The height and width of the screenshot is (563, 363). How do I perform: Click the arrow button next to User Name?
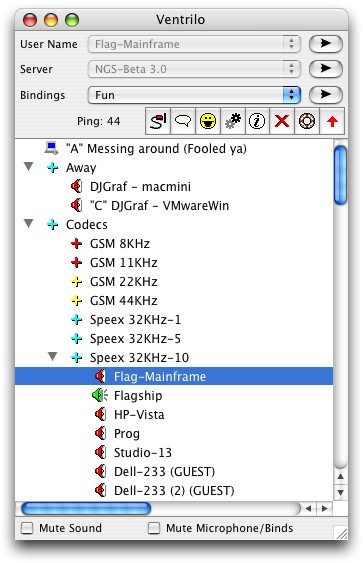[x=326, y=44]
